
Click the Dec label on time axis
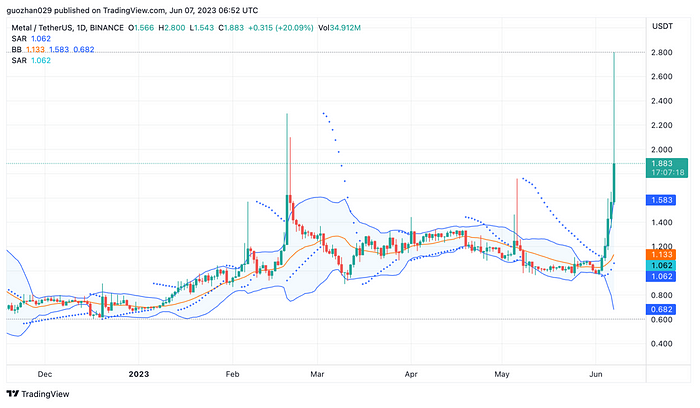pos(45,374)
